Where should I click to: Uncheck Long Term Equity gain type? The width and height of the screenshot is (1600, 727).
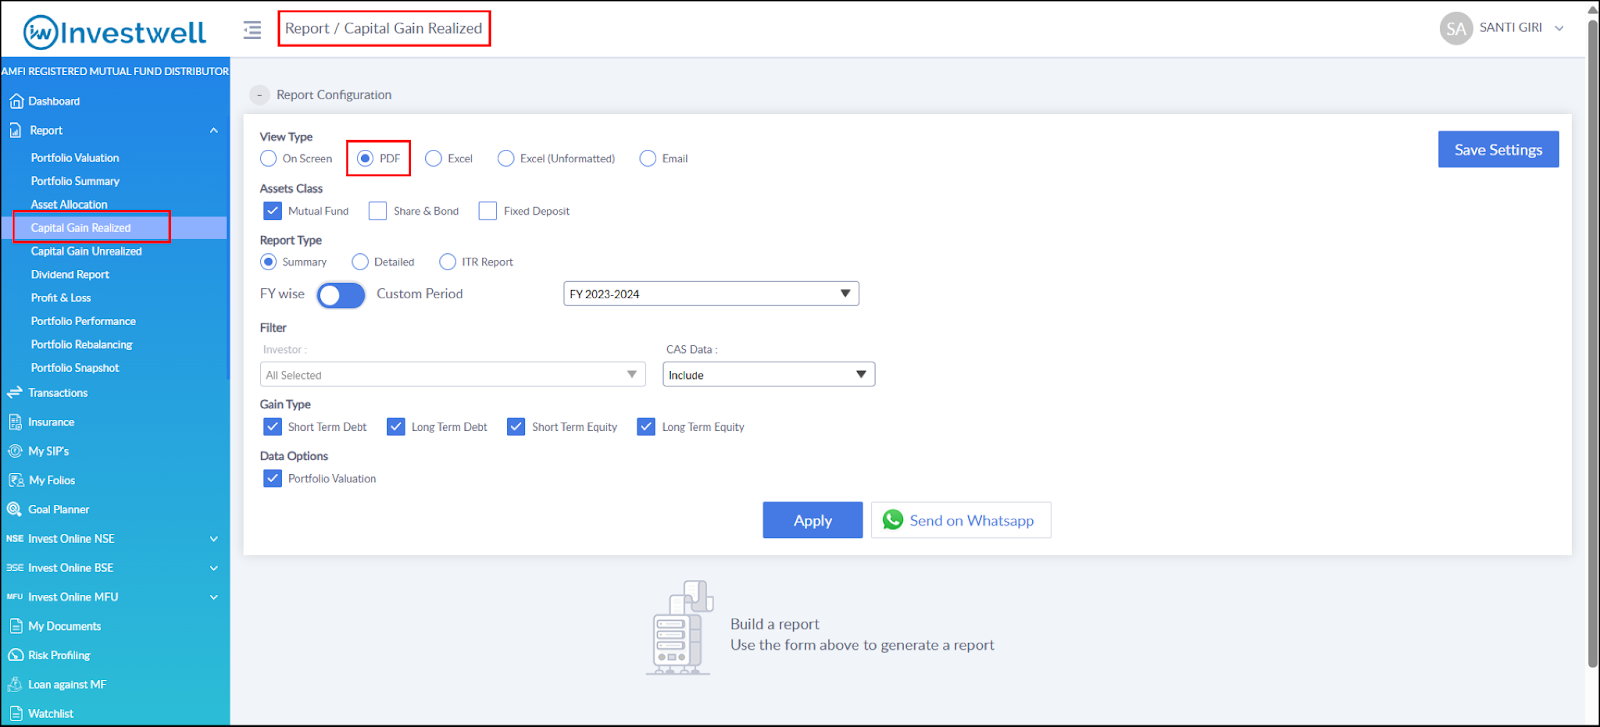click(x=646, y=427)
